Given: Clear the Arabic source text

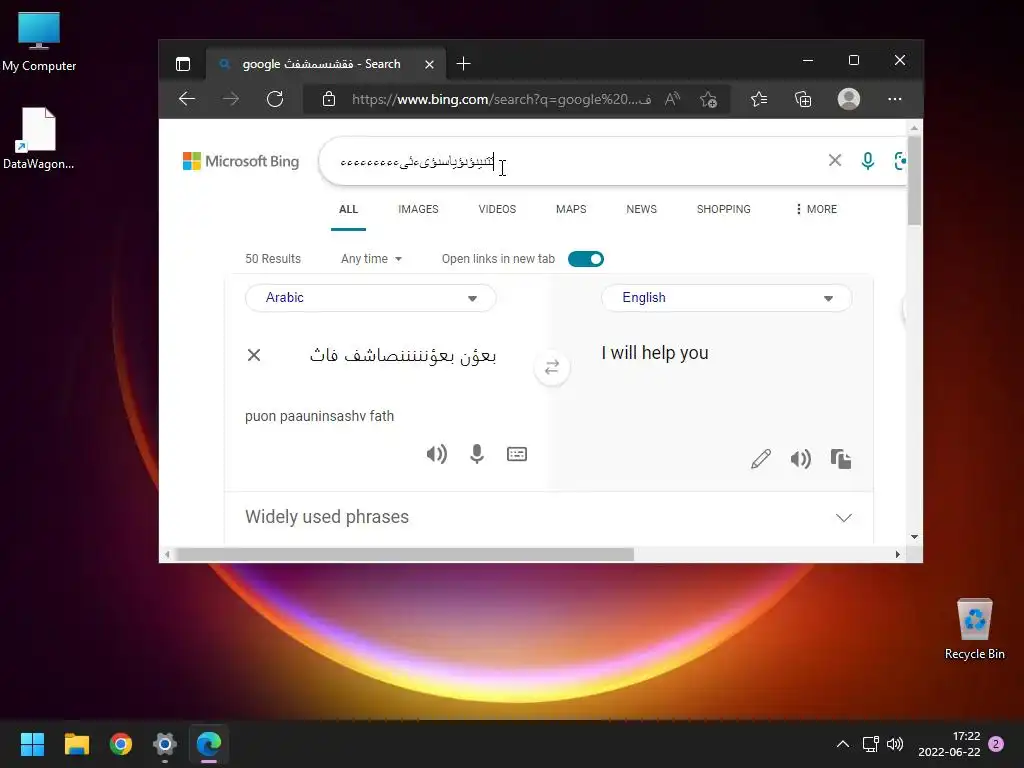Looking at the screenshot, I should coord(254,355).
